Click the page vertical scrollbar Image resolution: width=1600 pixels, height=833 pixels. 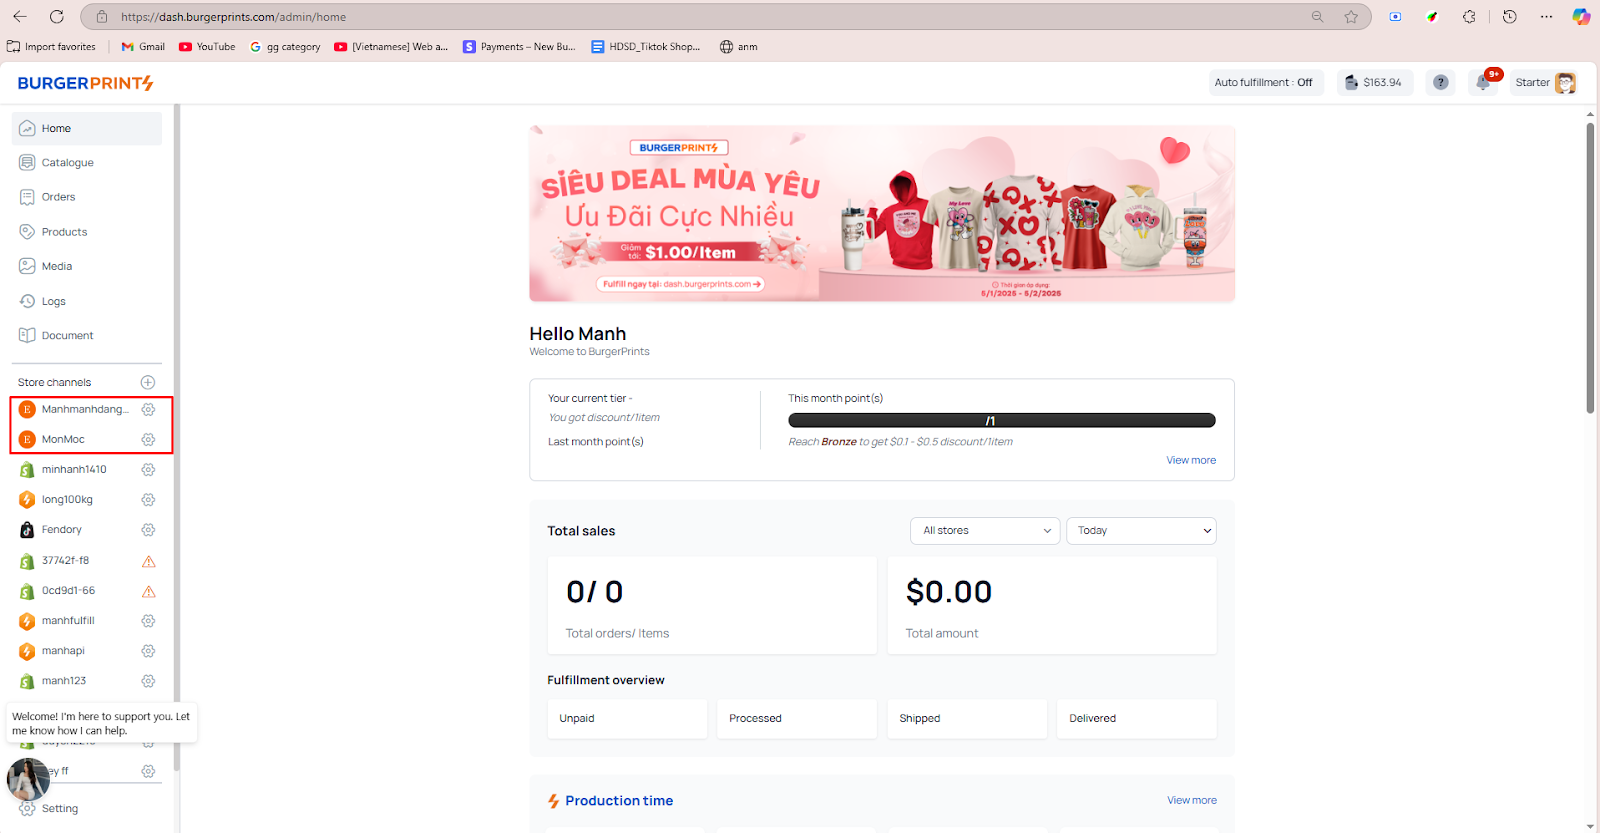(1590, 267)
